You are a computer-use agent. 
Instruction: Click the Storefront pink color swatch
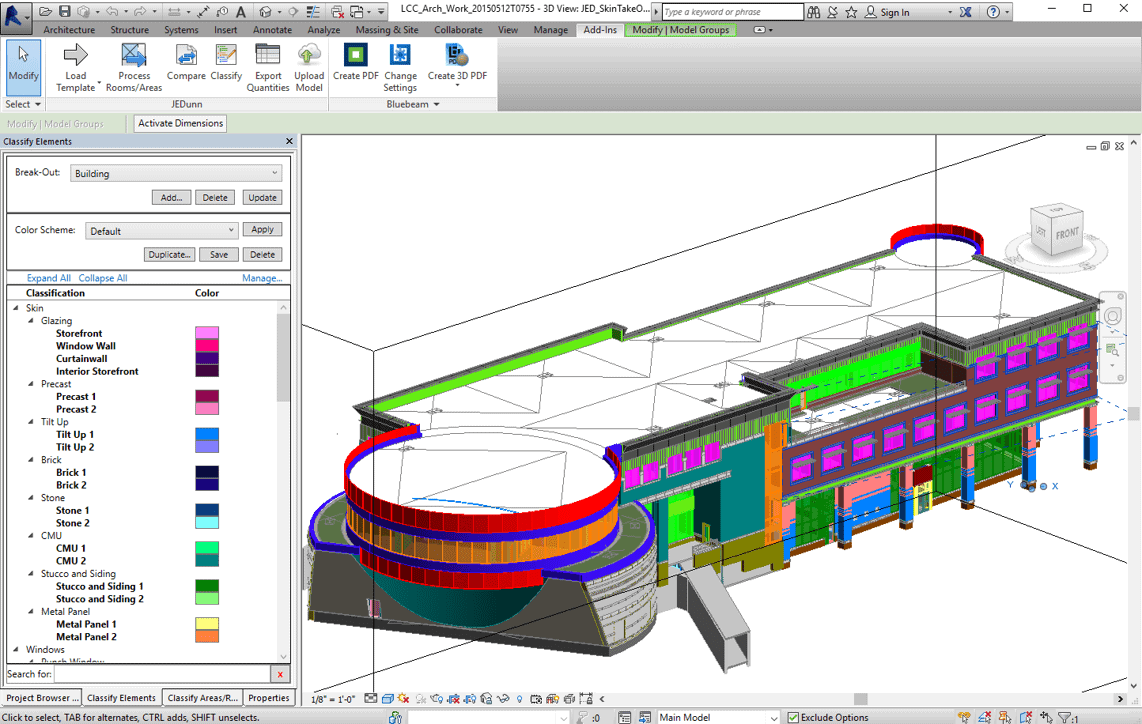click(206, 333)
